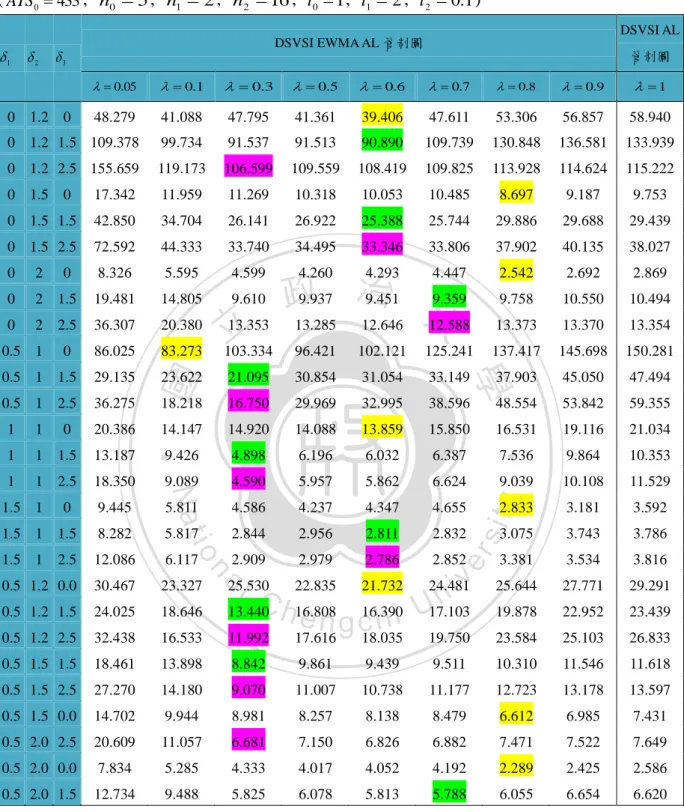
Task: Click the value 36.307
Action: [114, 325]
